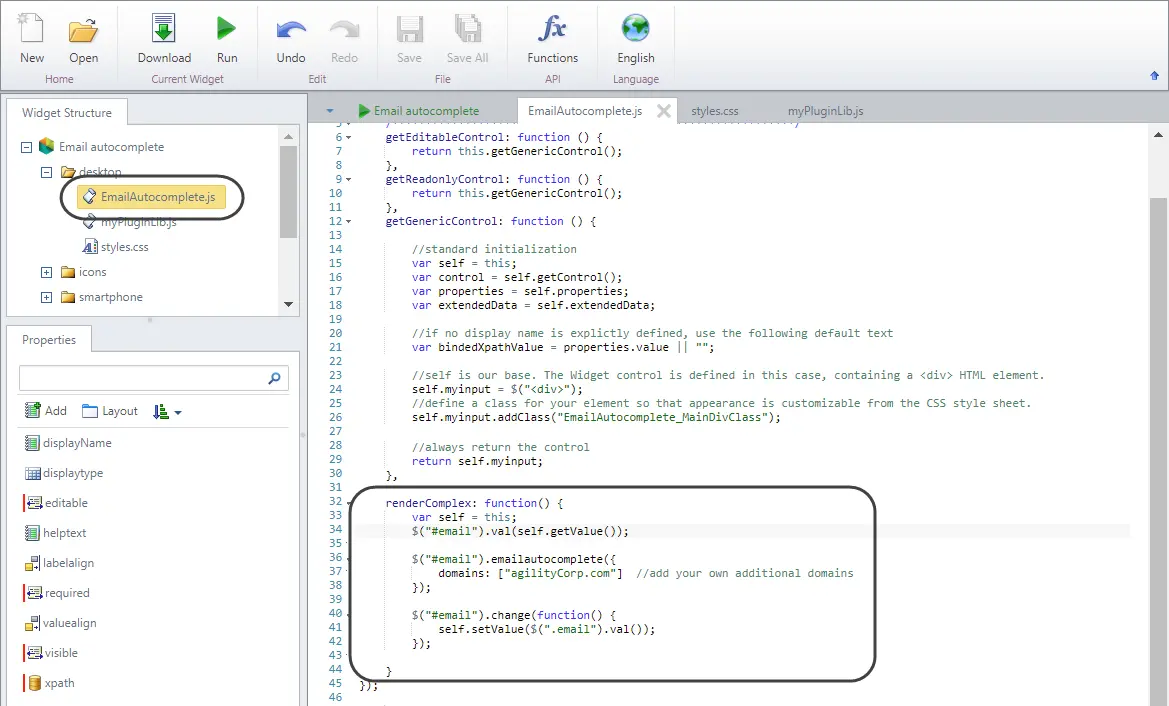The height and width of the screenshot is (706, 1169).
Task: Select the Properties panel tab
Action: click(x=48, y=340)
